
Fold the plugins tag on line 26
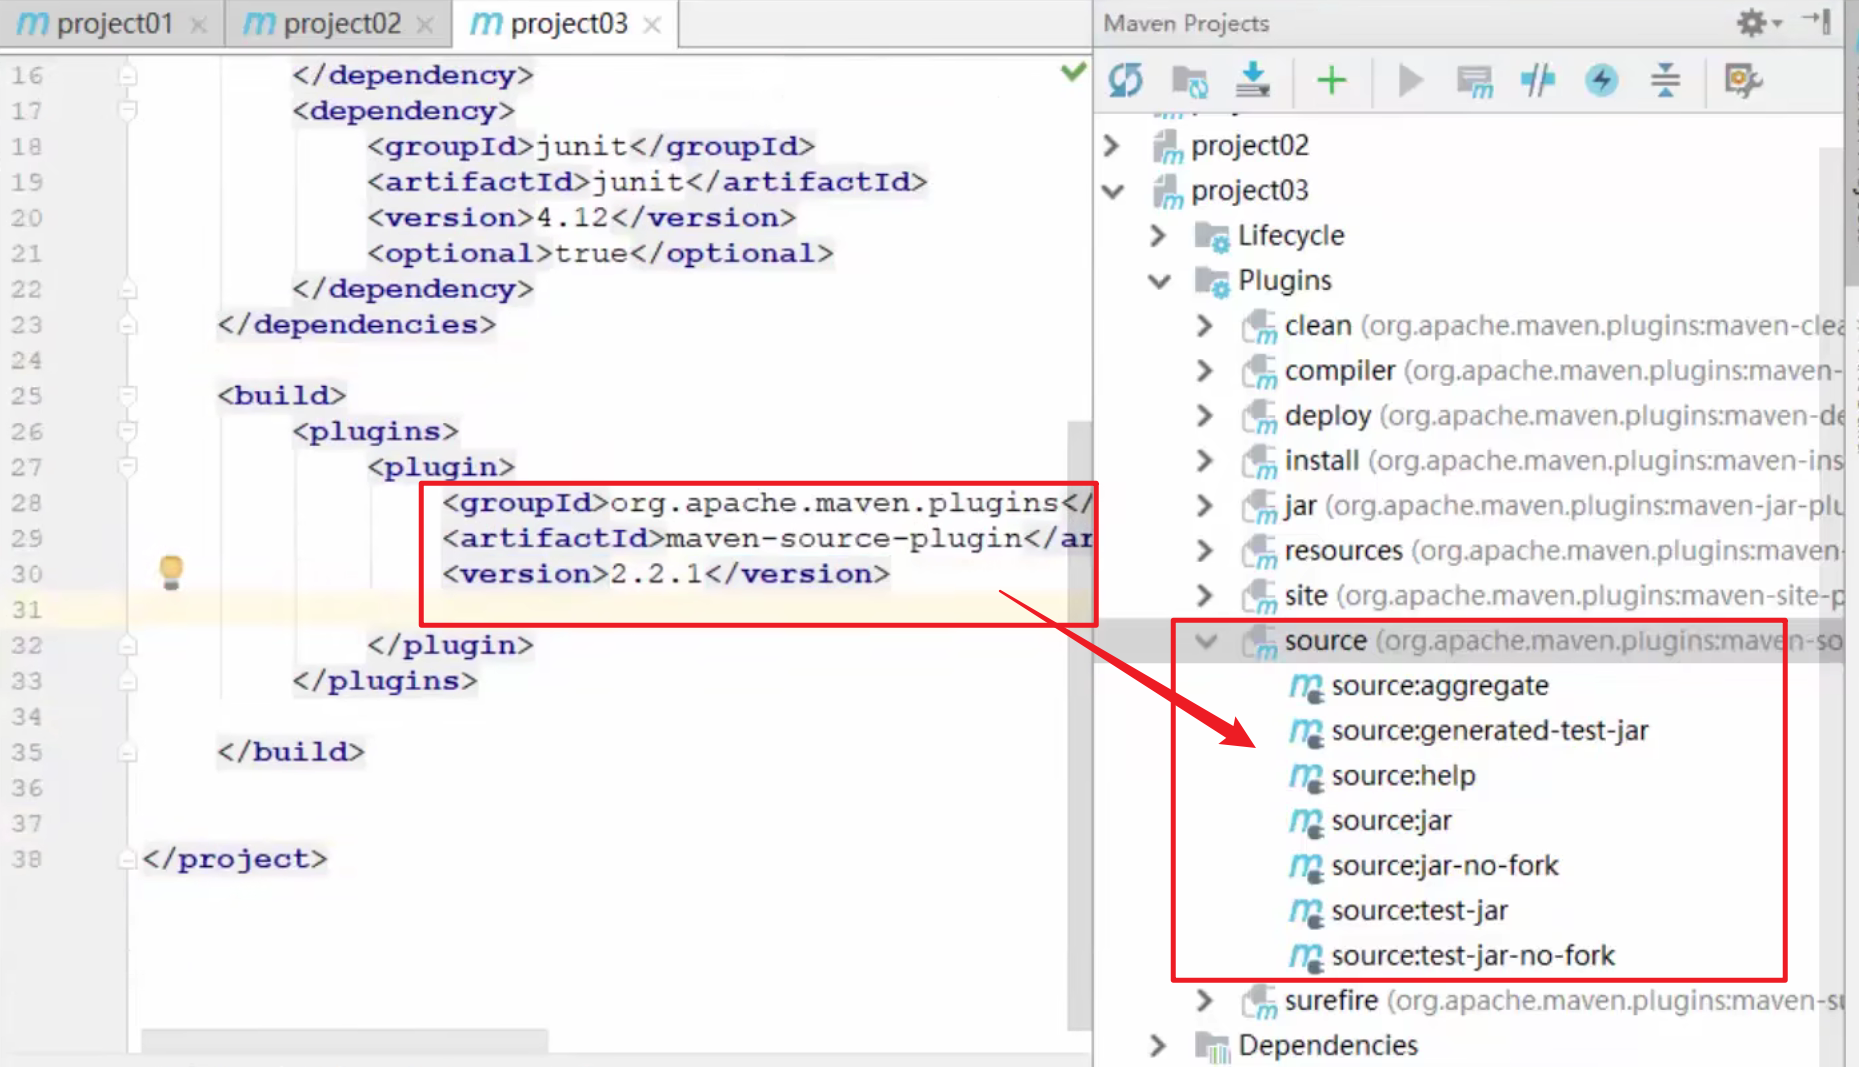(x=127, y=432)
